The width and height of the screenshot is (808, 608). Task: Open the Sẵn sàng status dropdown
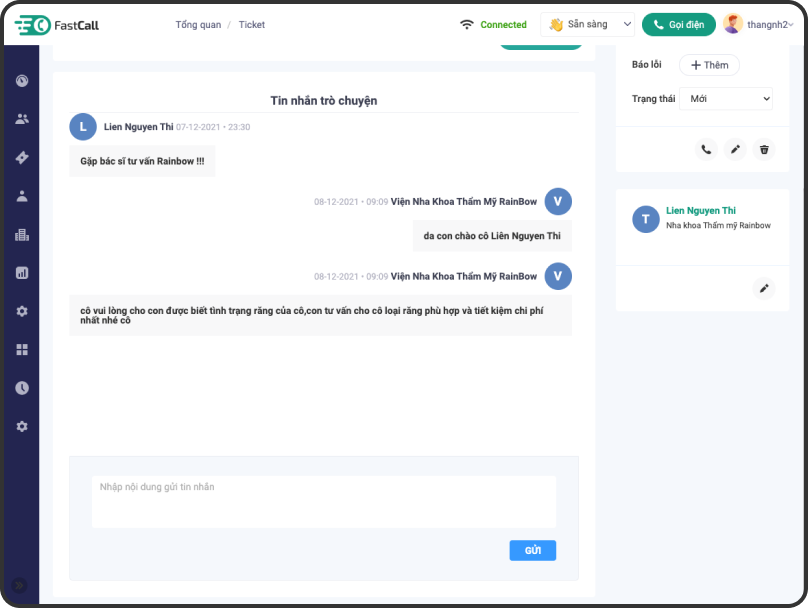(x=588, y=25)
